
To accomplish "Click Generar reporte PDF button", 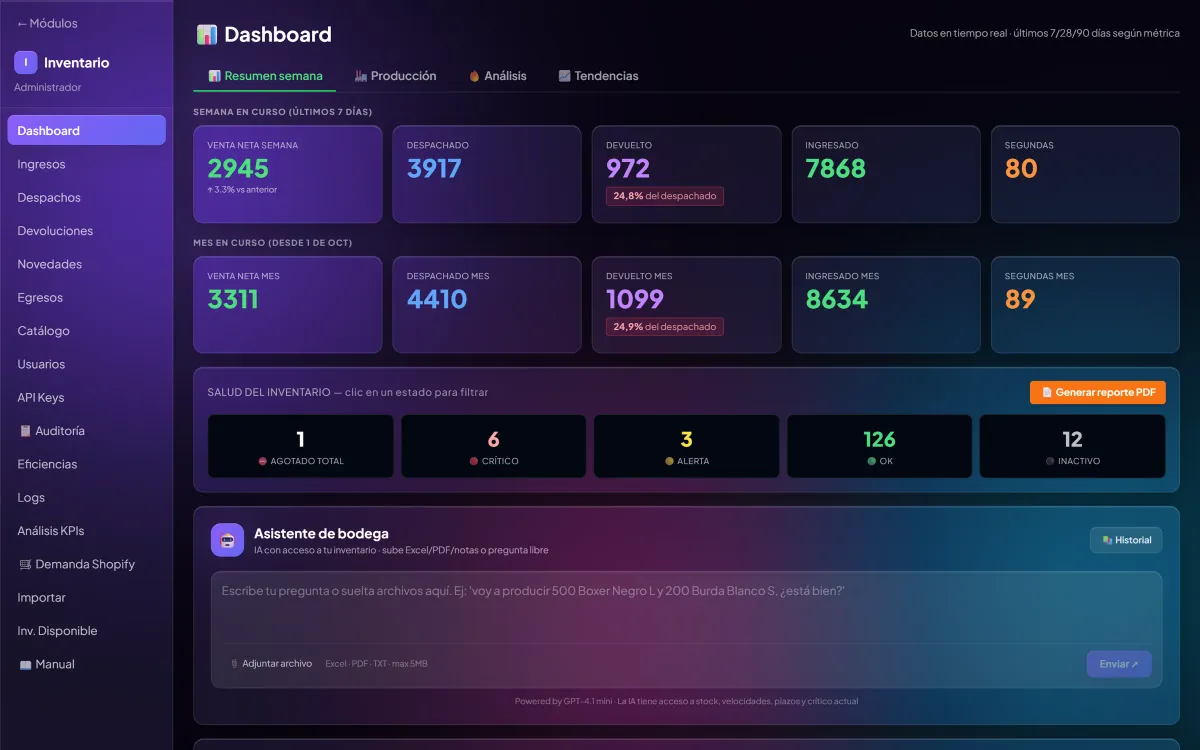I will pos(1098,392).
